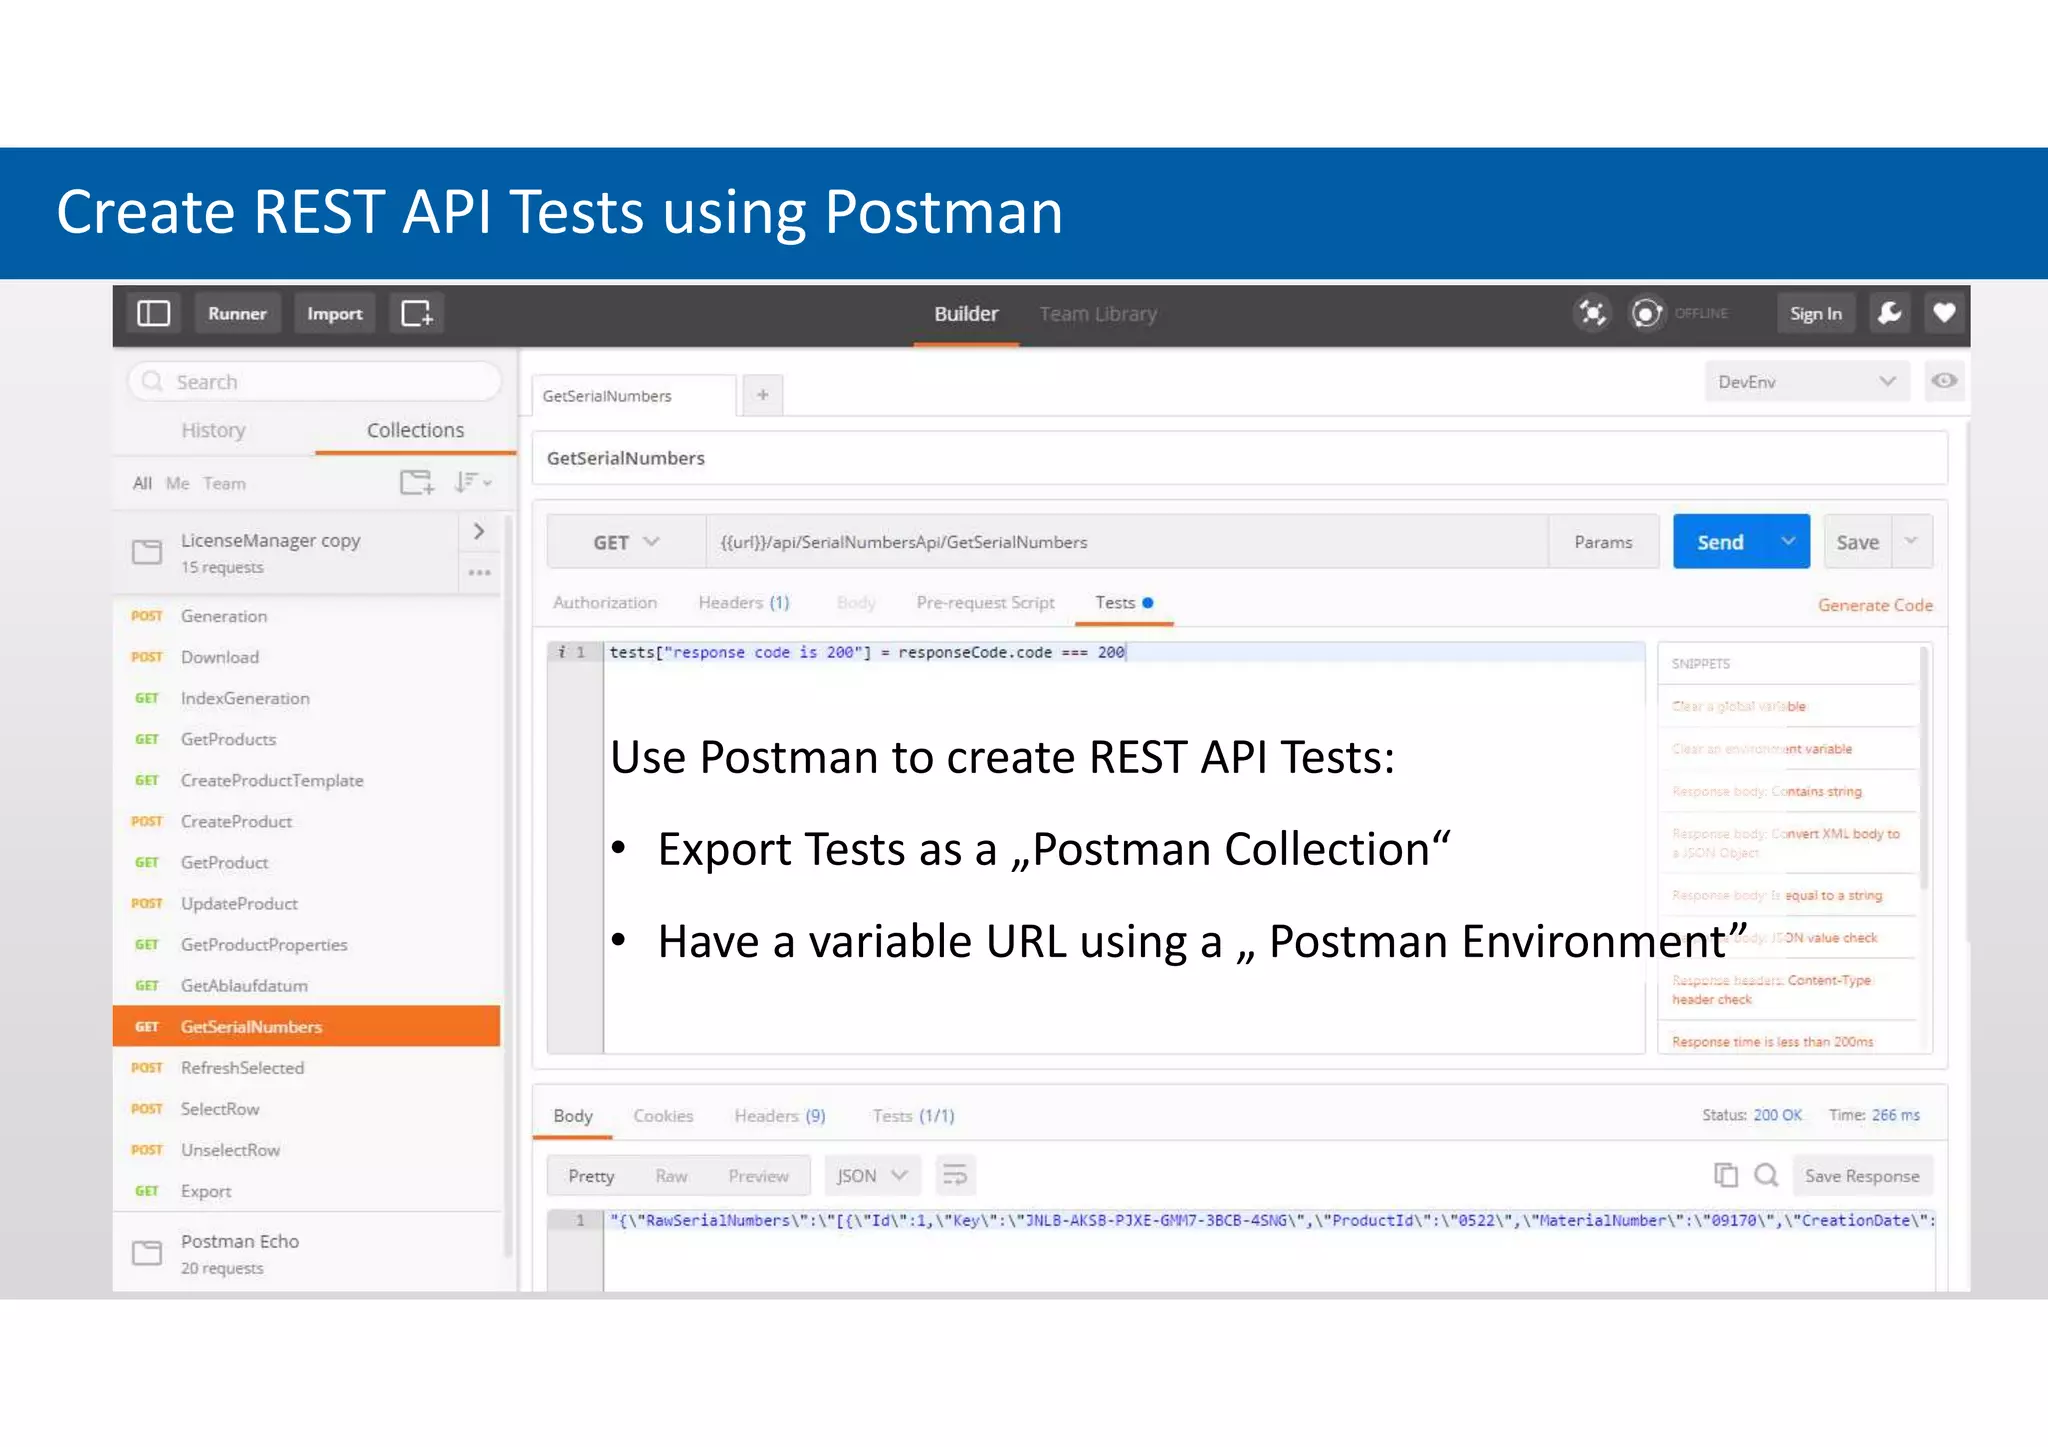Select the GetSerialNumbers request tab
Viewport: 2048px width, 1447px height.
point(634,395)
